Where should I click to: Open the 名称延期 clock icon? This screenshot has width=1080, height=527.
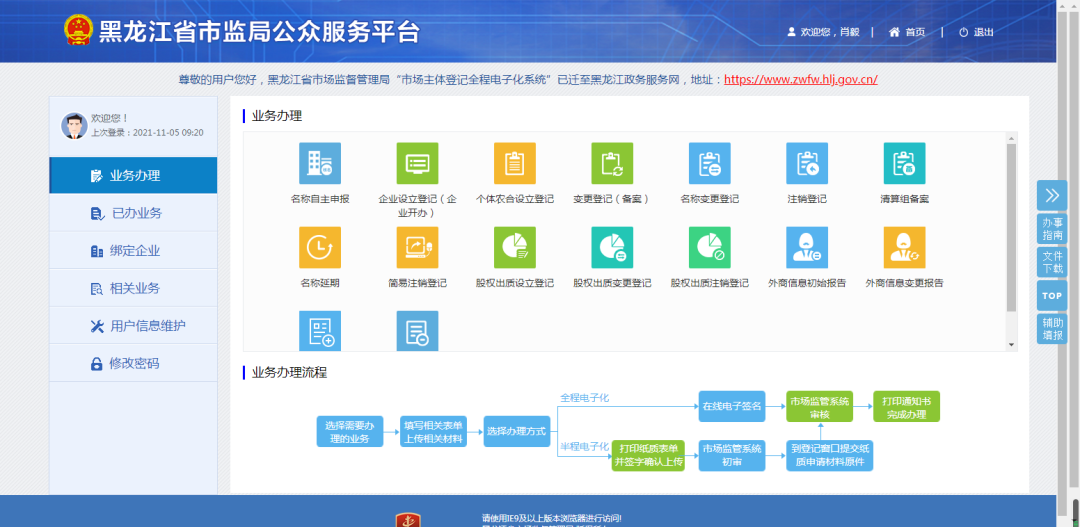click(320, 247)
